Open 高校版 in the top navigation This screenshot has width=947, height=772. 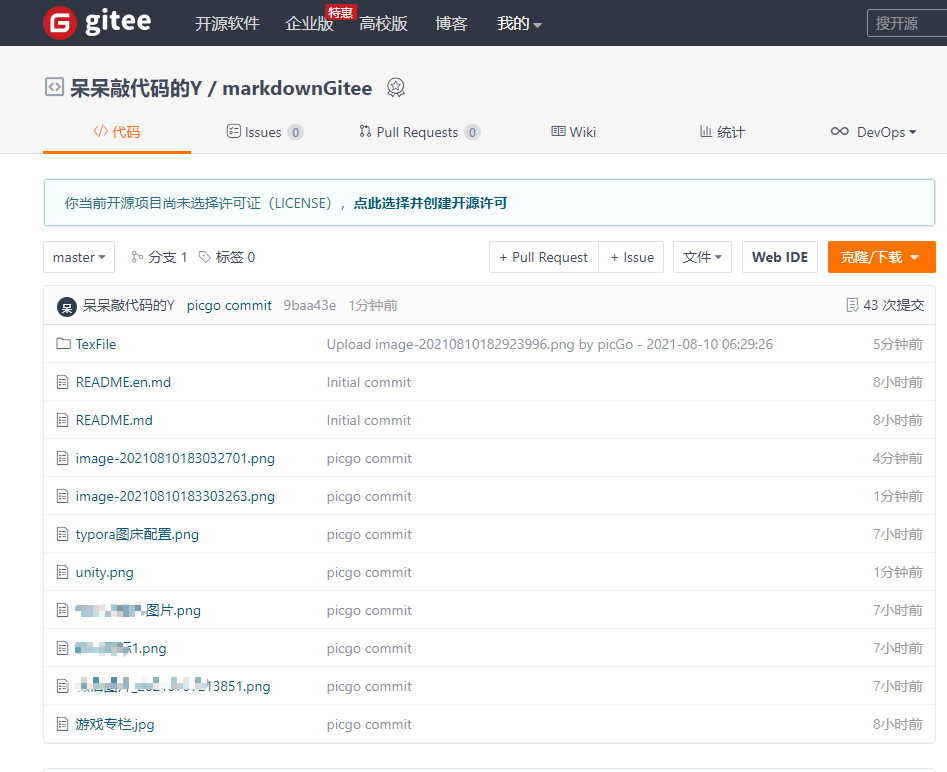[384, 24]
